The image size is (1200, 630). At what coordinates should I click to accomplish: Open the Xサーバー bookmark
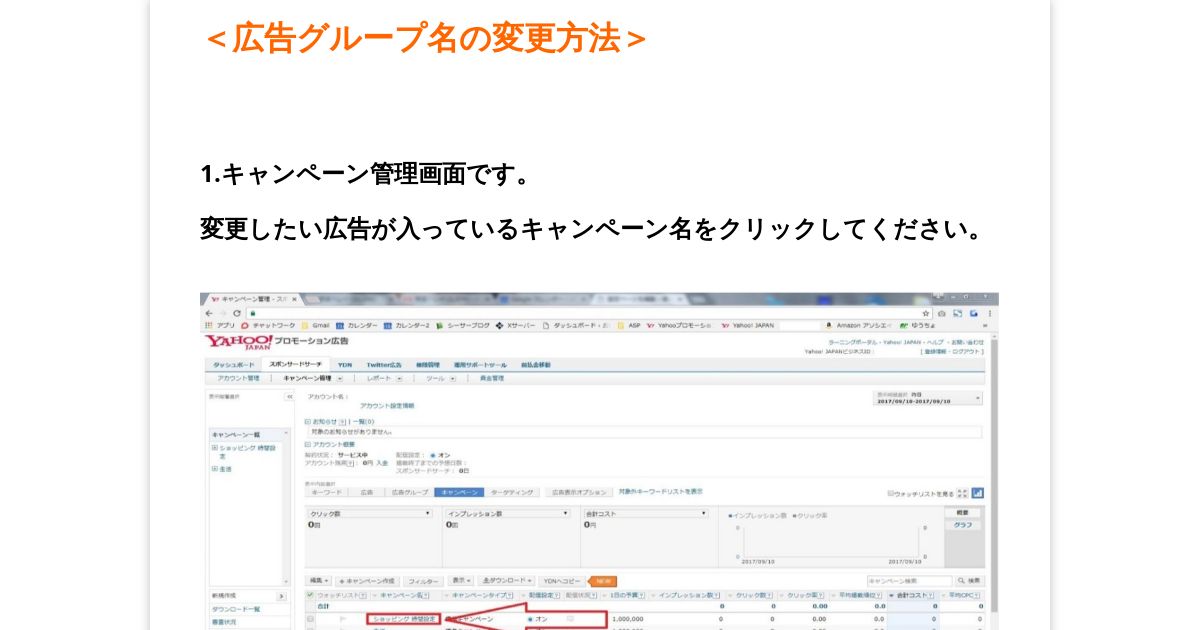pos(515,325)
